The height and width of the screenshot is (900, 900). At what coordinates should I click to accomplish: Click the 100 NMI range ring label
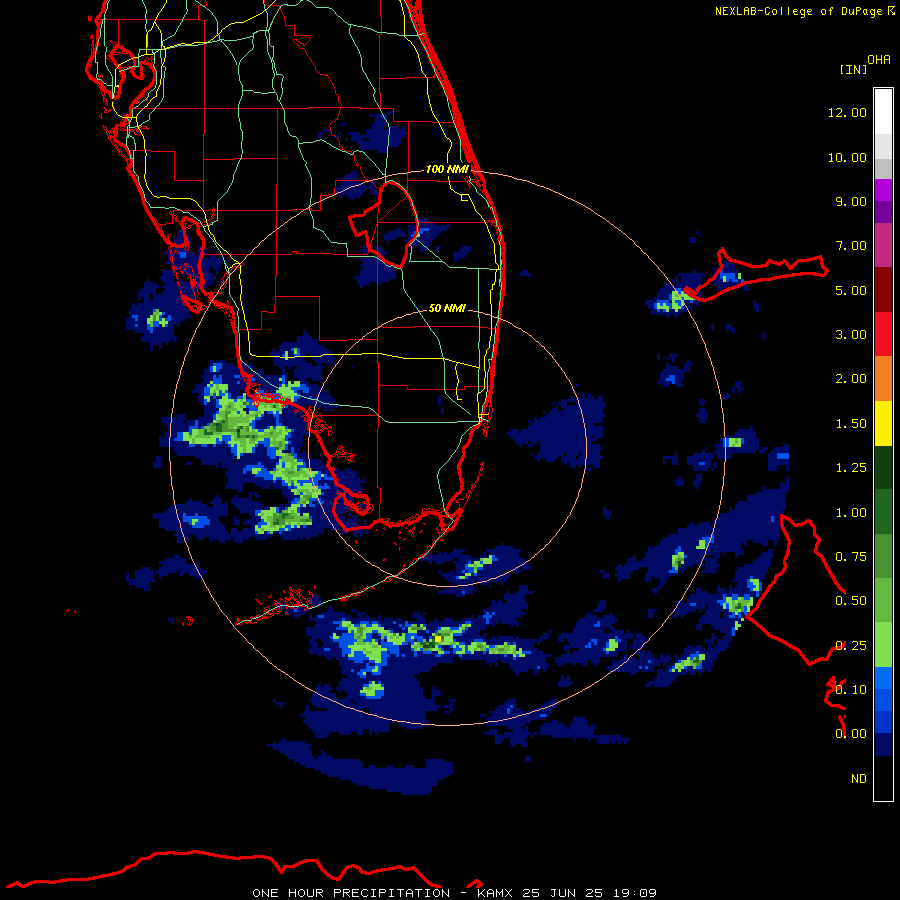447,169
